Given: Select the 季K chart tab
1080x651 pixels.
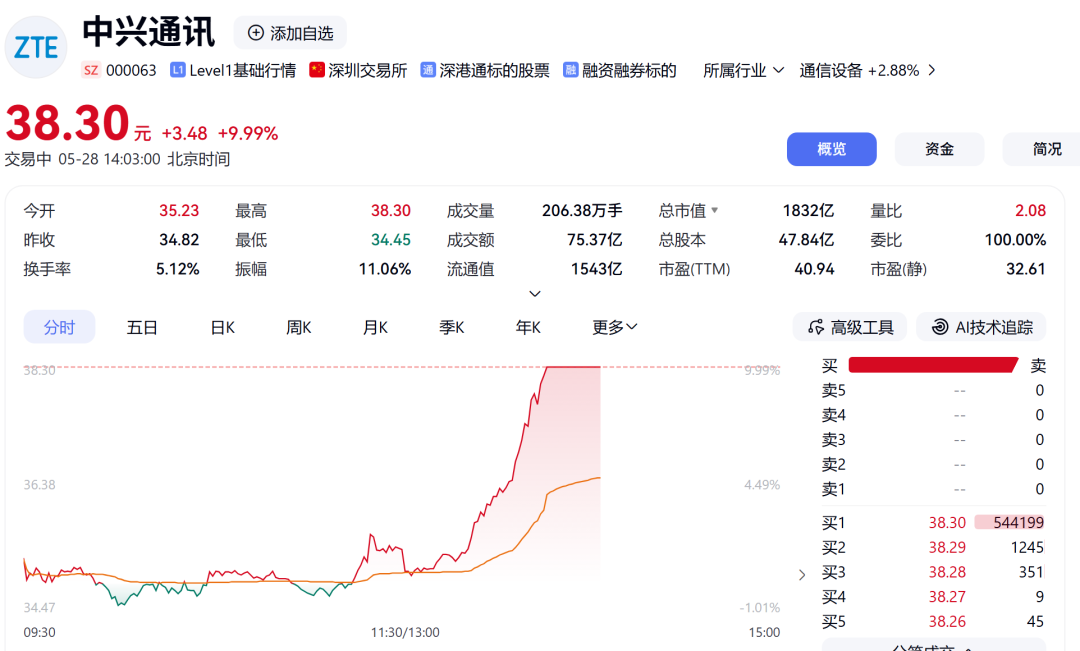Looking at the screenshot, I should coord(452,327).
